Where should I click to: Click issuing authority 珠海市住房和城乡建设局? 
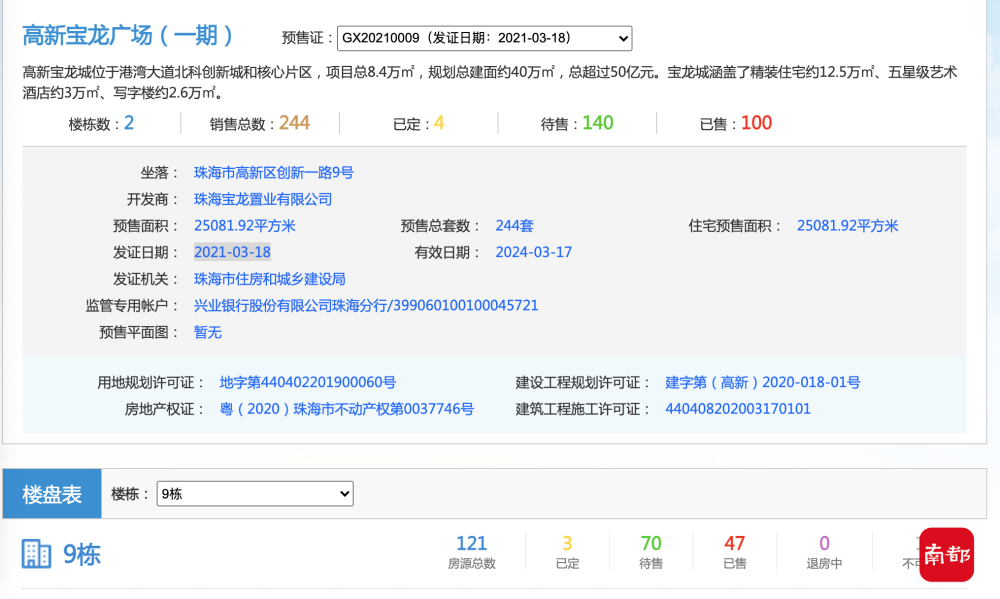click(x=269, y=279)
